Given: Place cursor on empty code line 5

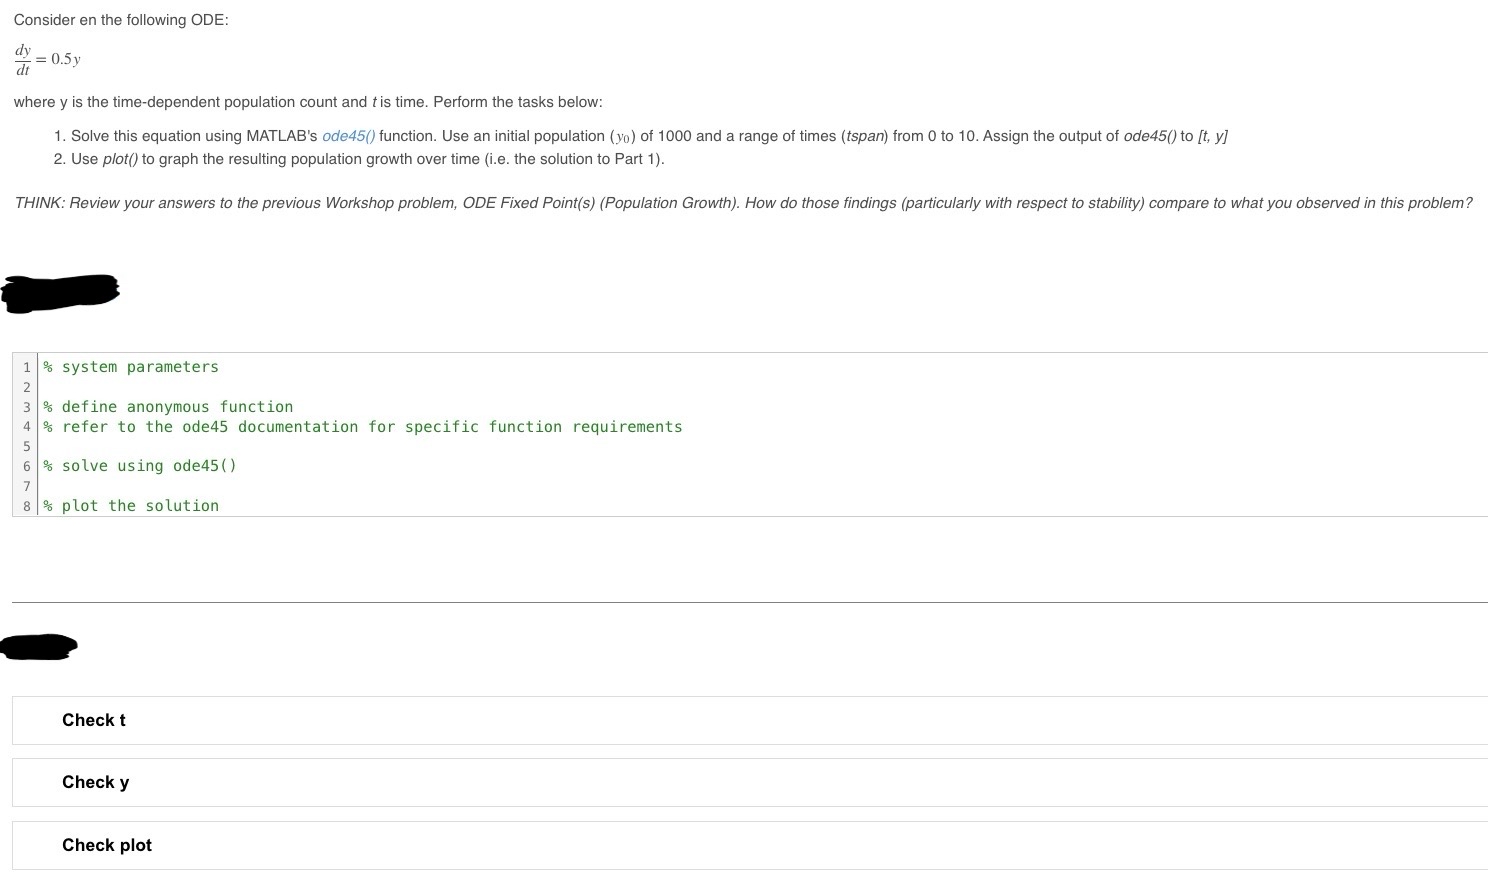Looking at the screenshot, I should click(x=200, y=446).
